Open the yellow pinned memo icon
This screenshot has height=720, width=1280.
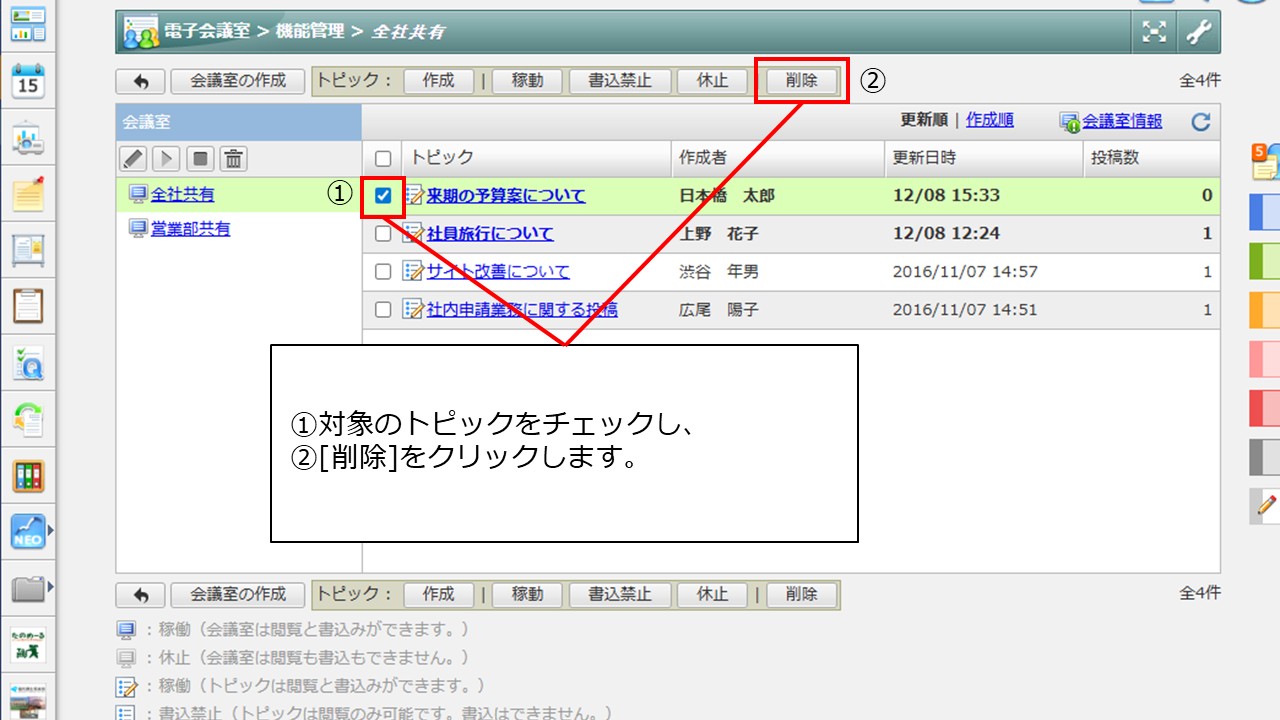pos(28,194)
